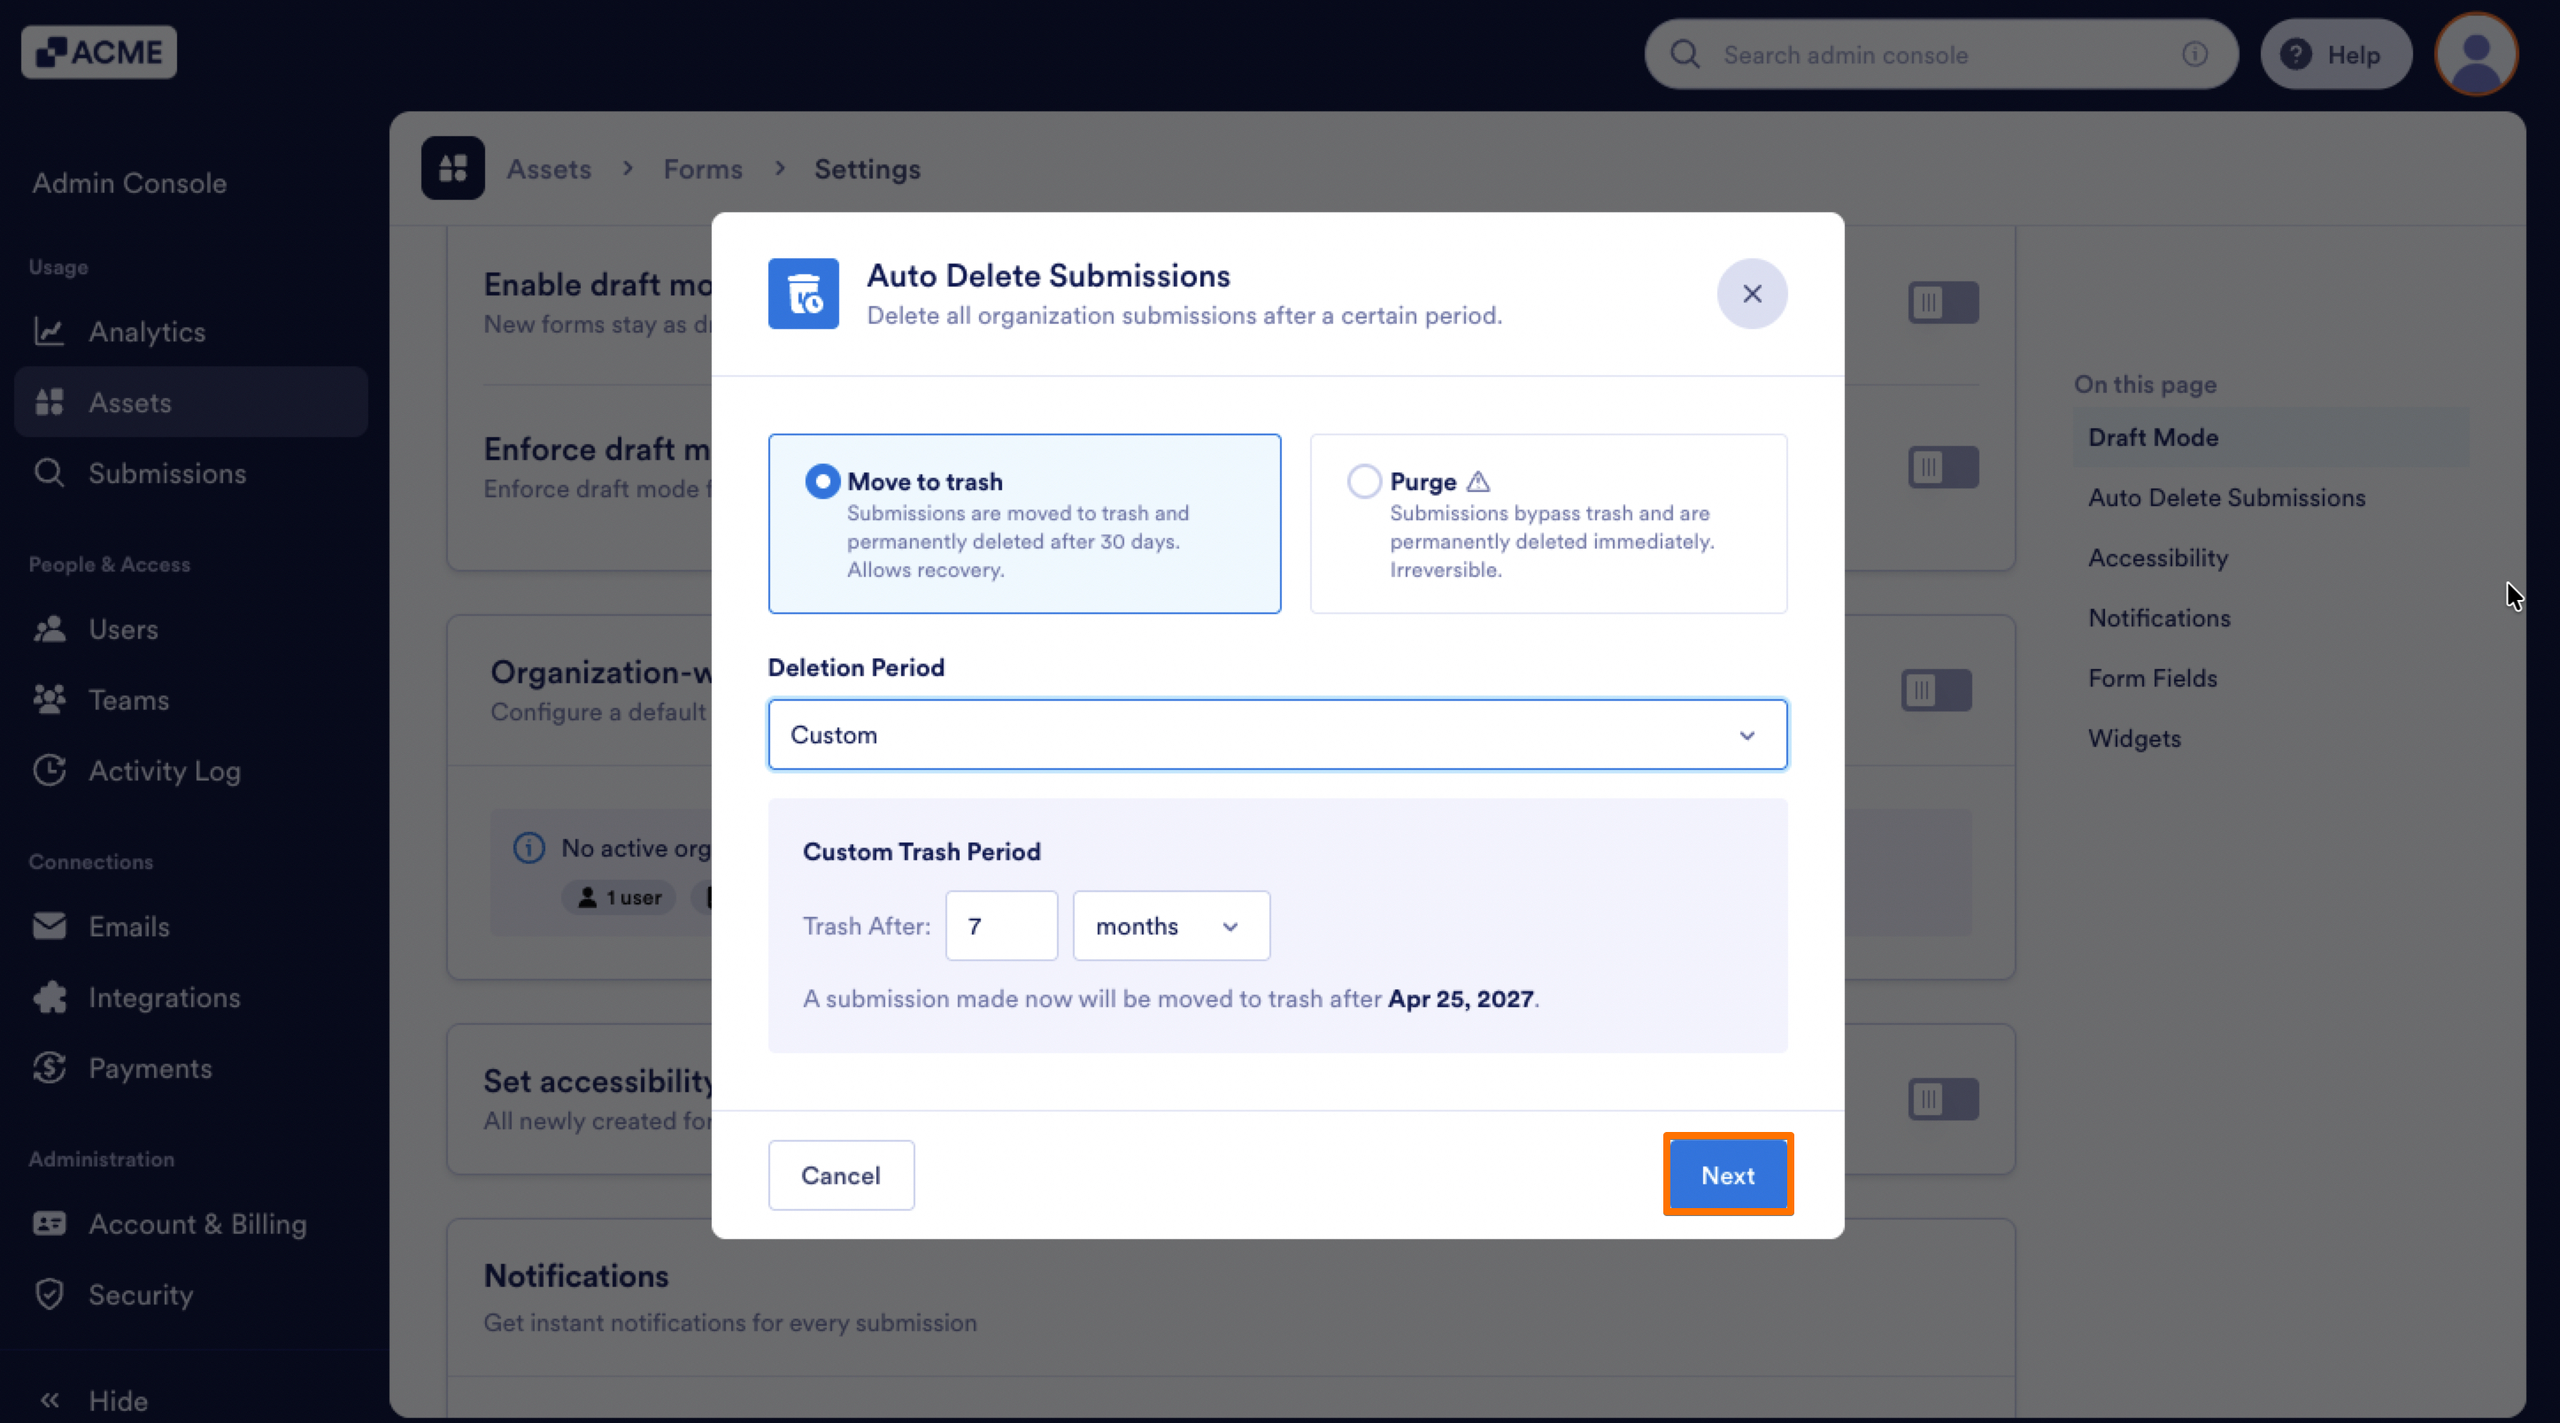The width and height of the screenshot is (2560, 1423).
Task: Toggle the Enforce draft mode switch
Action: pos(1943,467)
